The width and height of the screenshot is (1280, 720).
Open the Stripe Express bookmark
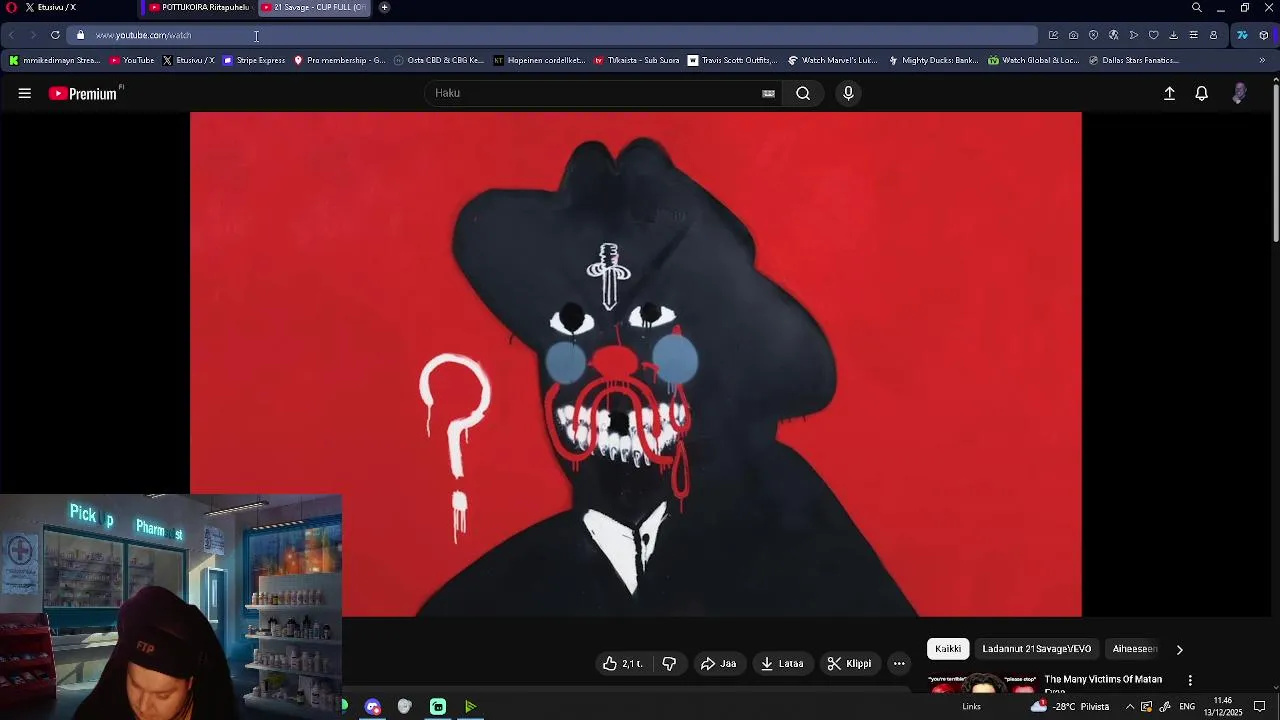point(254,60)
